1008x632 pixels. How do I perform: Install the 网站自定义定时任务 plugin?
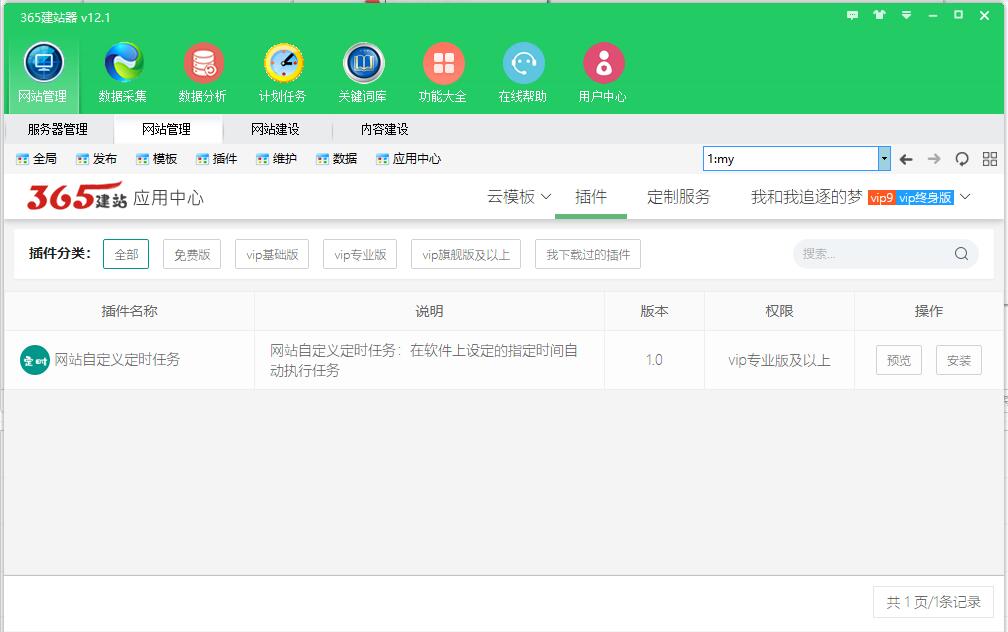point(958,360)
